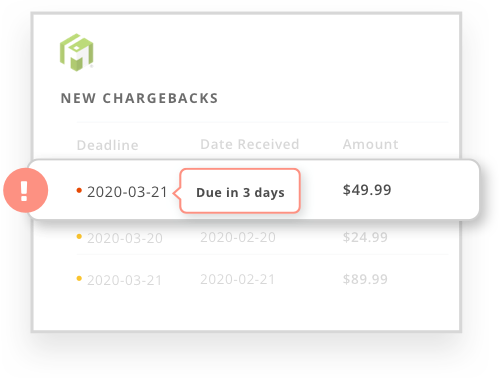
Task: Click the red exclamation alert icon
Action: [26, 190]
